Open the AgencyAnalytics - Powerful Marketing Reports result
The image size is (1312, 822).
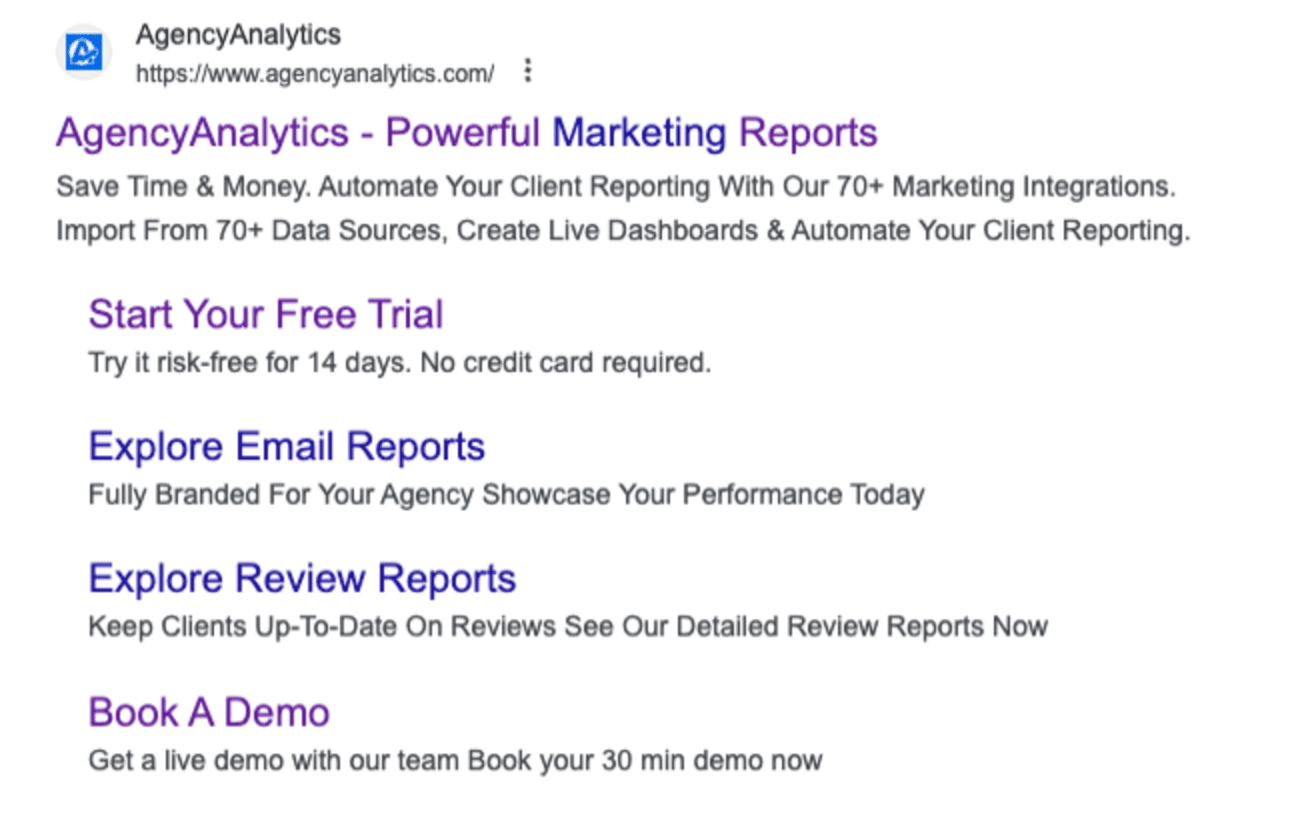465,132
